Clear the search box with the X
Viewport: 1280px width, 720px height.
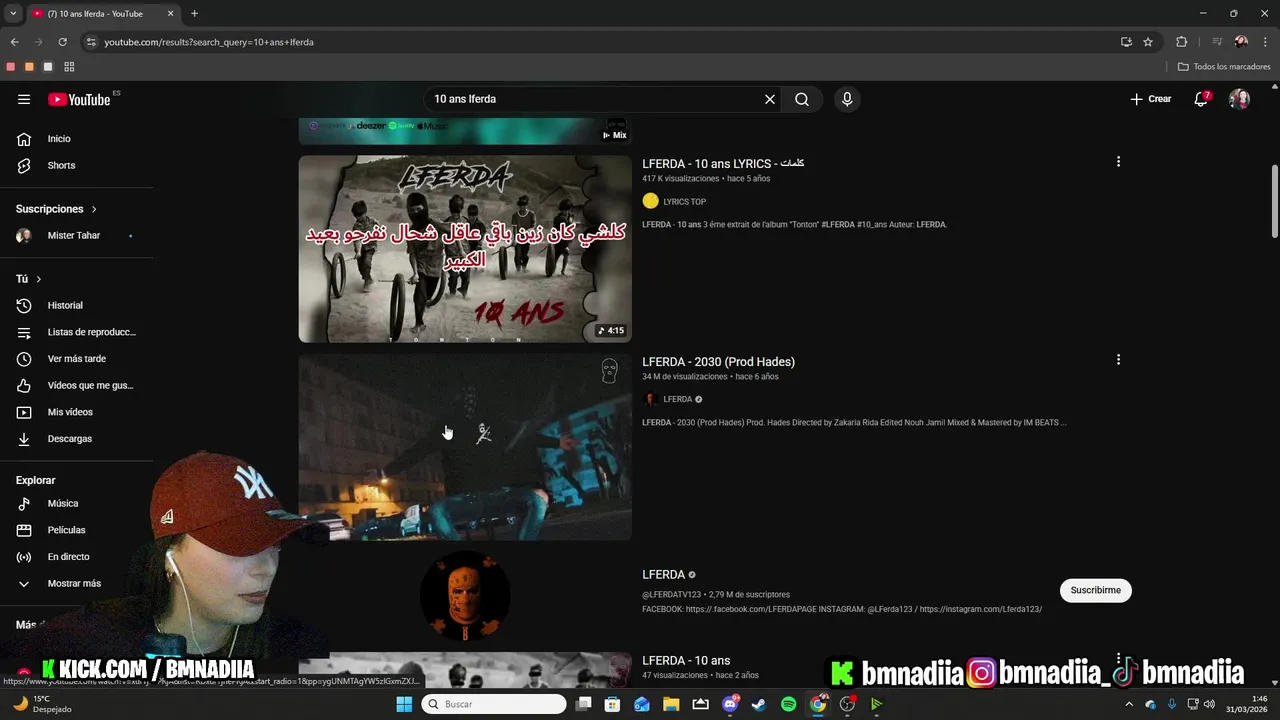click(770, 99)
